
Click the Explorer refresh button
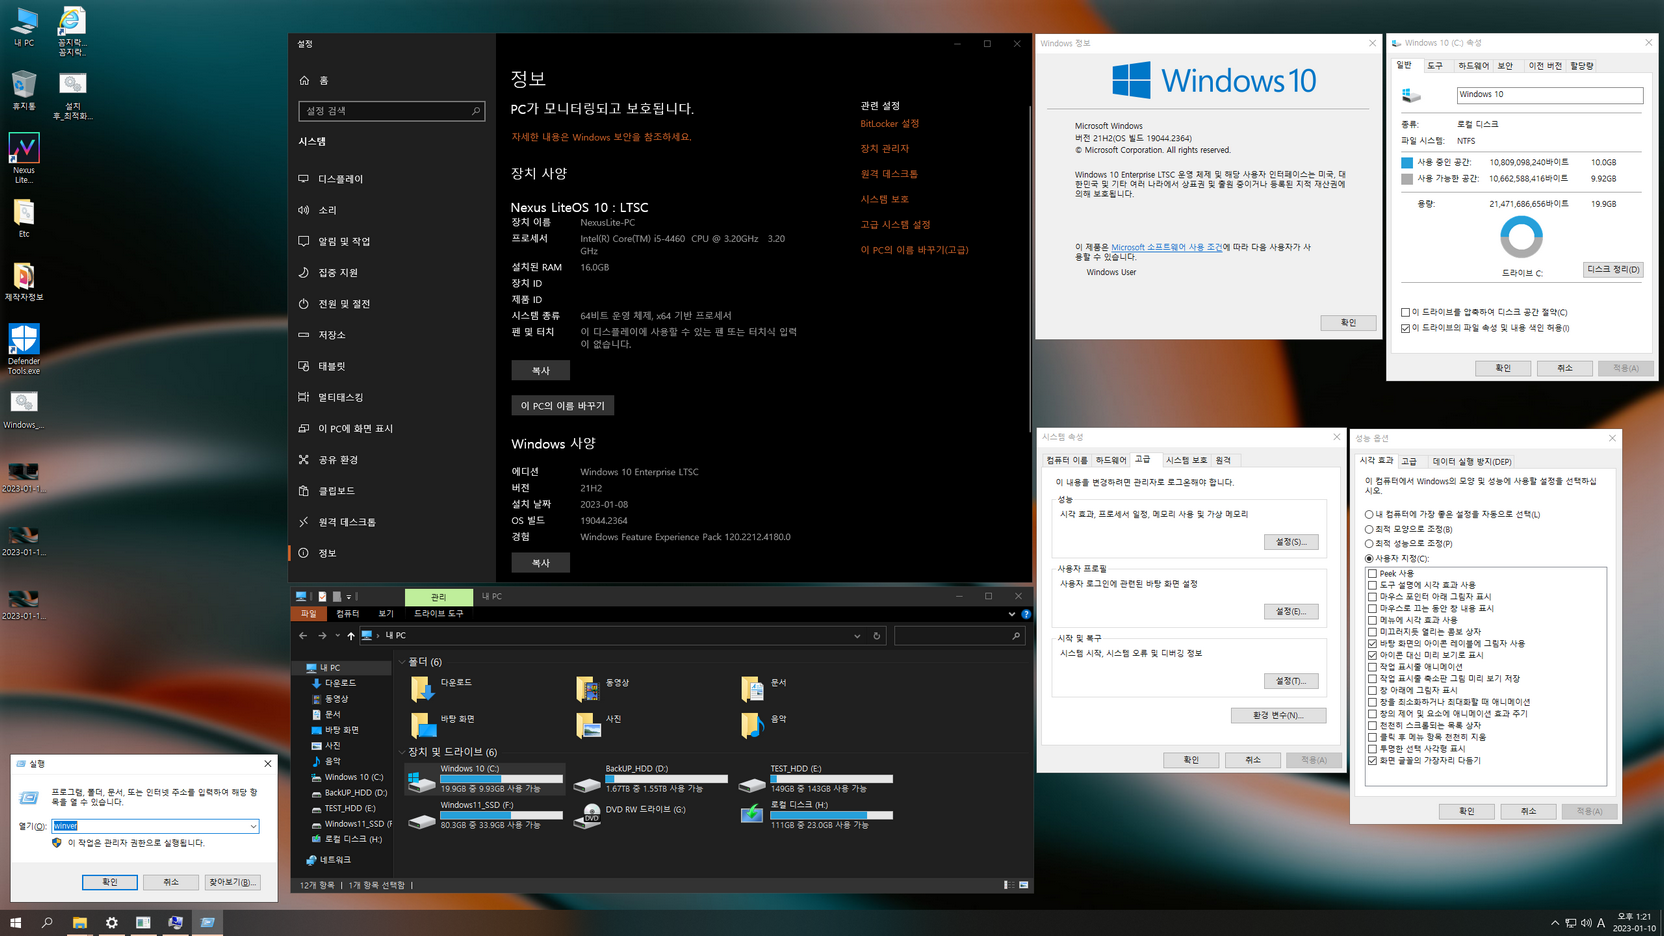(x=877, y=636)
